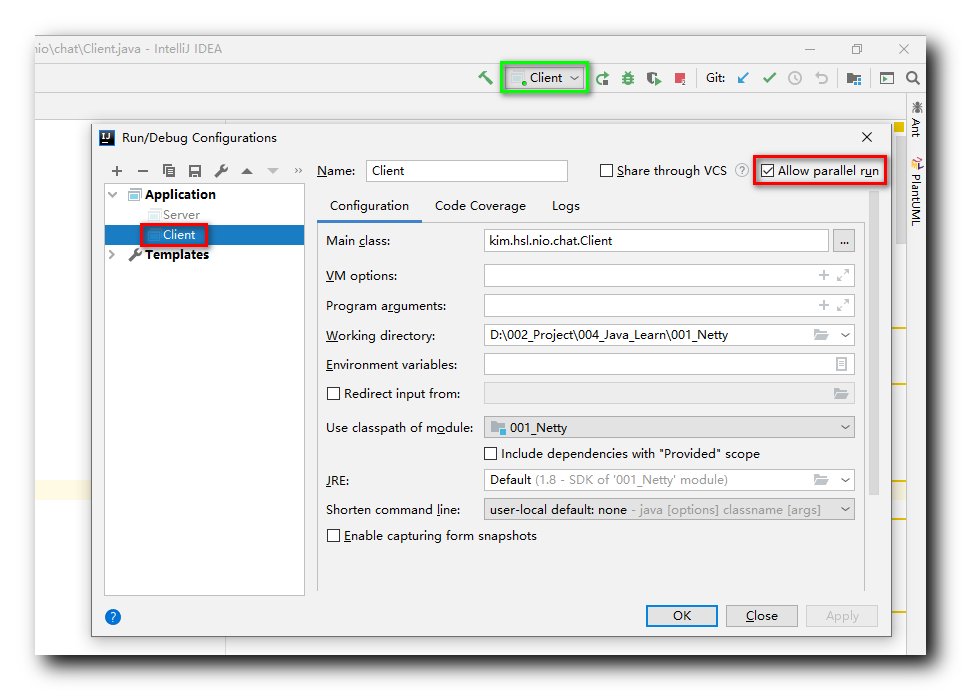Show more toolbar actions chevron
This screenshot has height=690, width=961.
tap(298, 171)
